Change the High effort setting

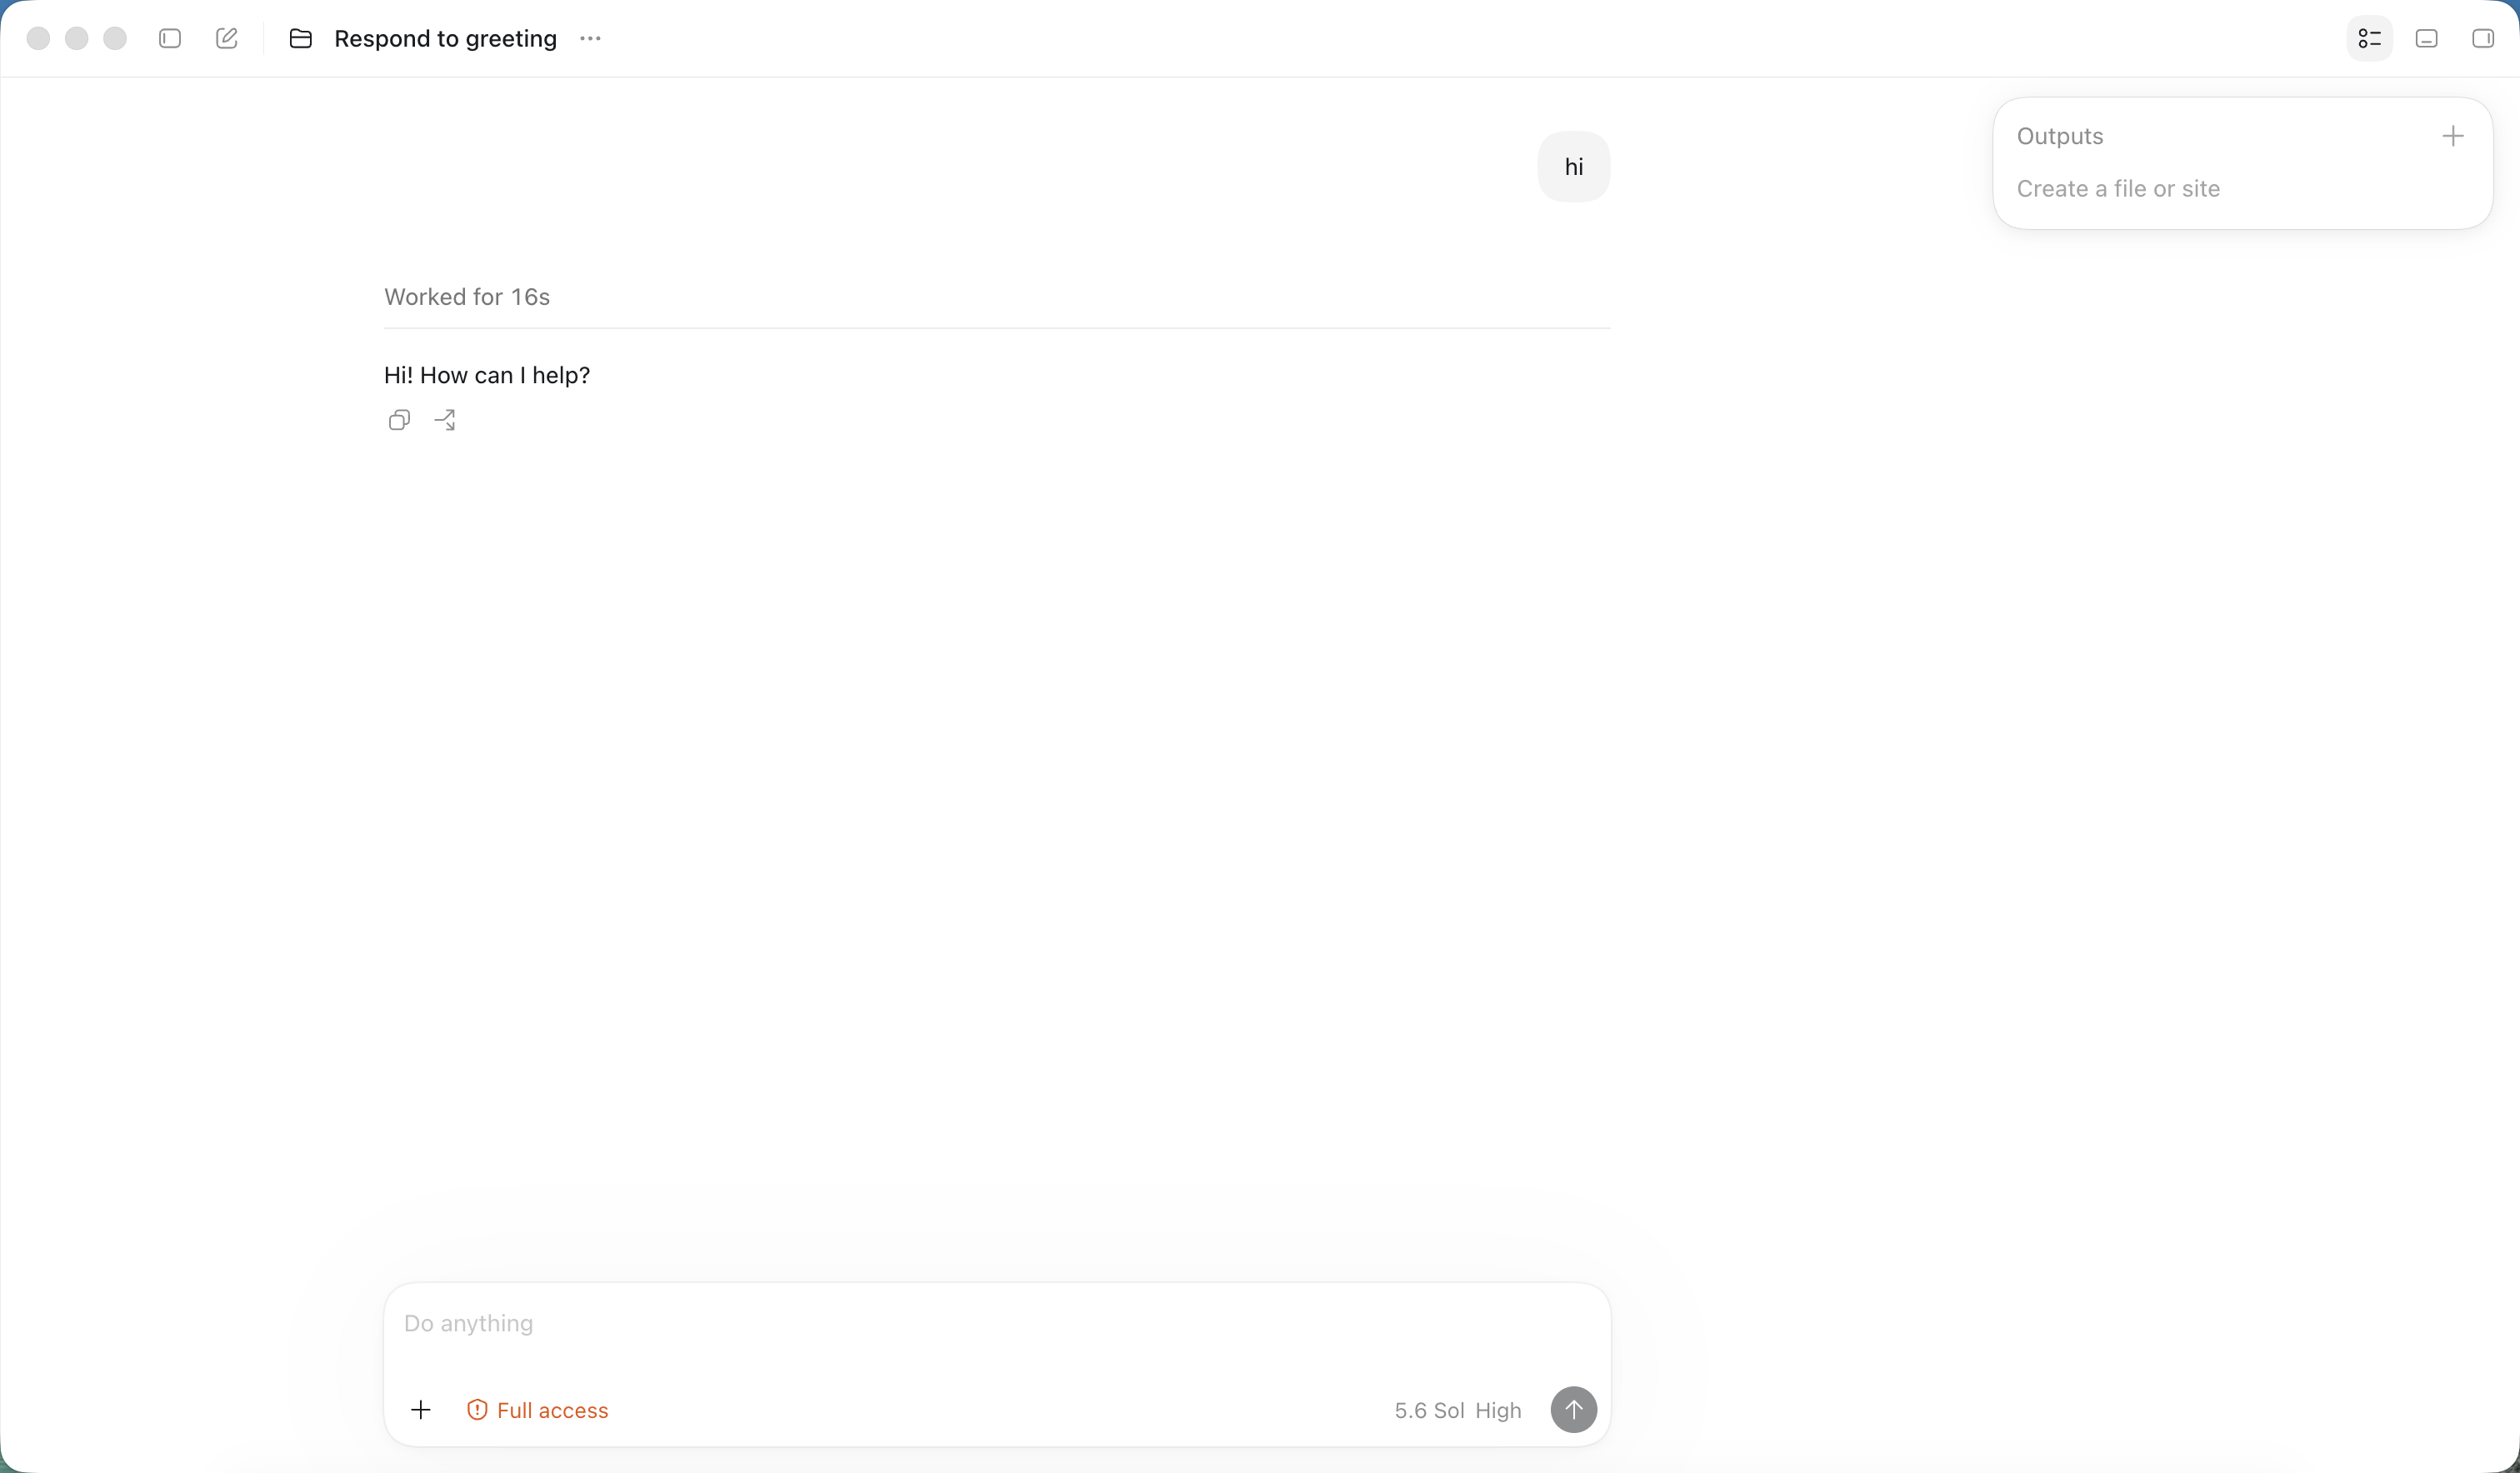click(1498, 1410)
